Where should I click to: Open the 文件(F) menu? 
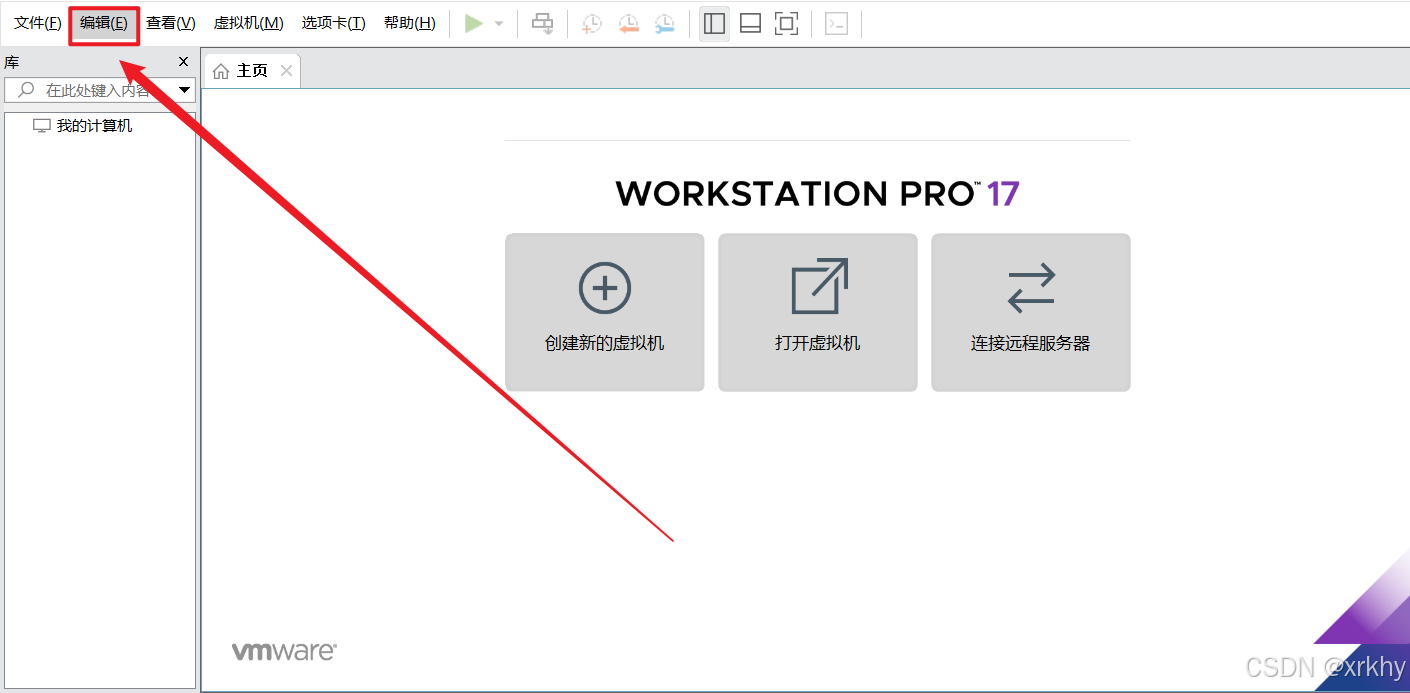click(38, 23)
